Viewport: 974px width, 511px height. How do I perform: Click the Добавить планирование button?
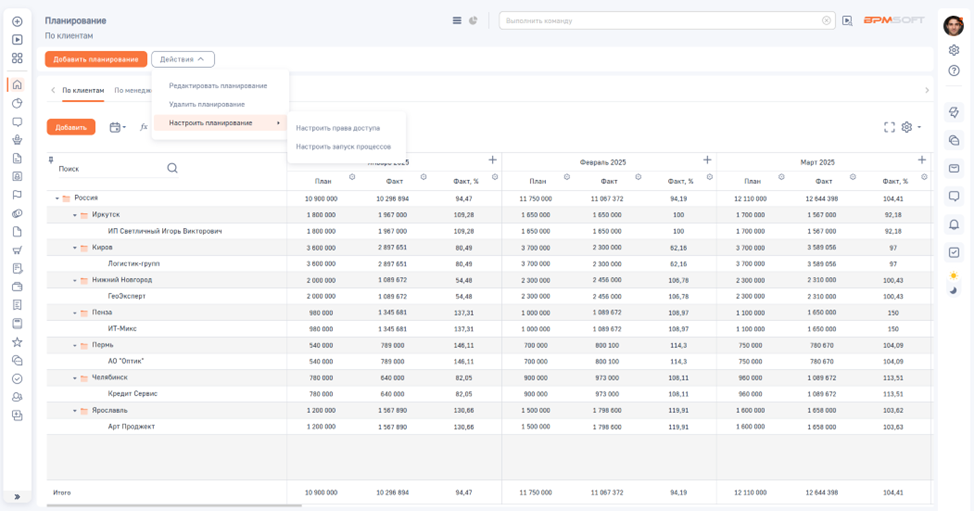tap(96, 59)
